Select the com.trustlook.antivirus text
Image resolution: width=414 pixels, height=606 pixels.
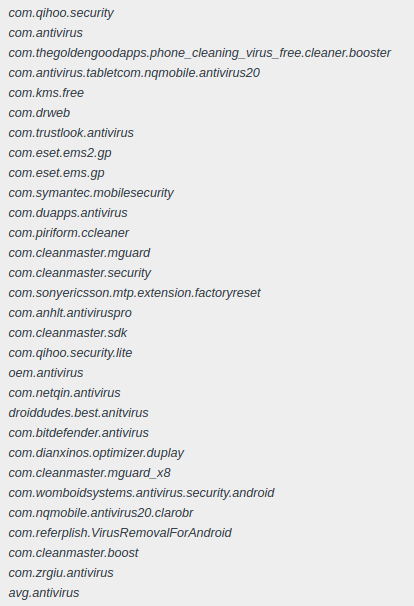point(71,133)
